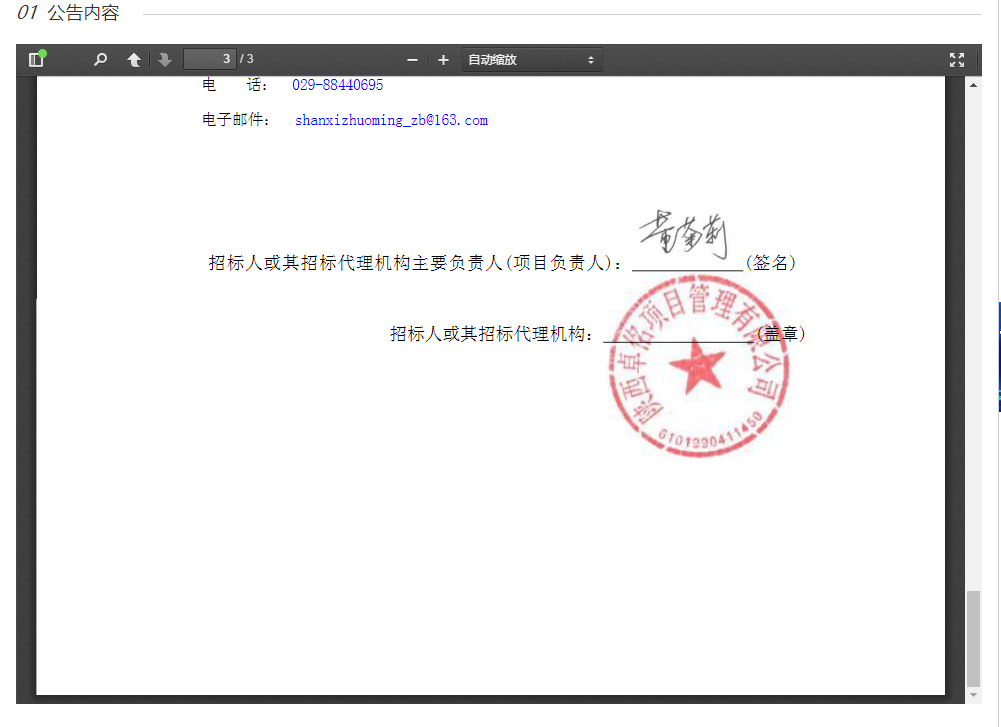Go to previous page with up arrow
Screen dimensions: 1001x727
pyautogui.click(x=134, y=60)
